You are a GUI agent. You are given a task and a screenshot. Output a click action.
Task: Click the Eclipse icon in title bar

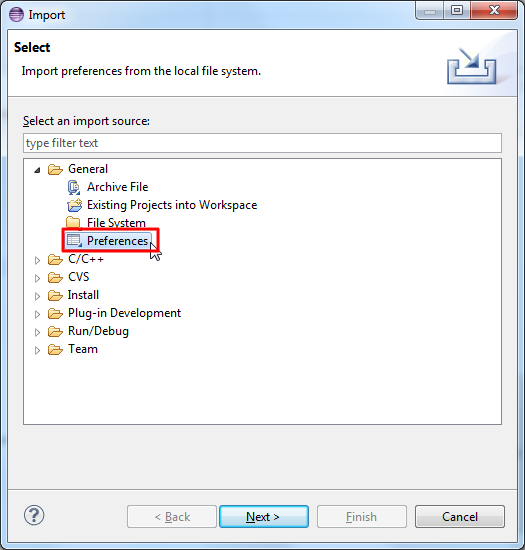[16, 15]
